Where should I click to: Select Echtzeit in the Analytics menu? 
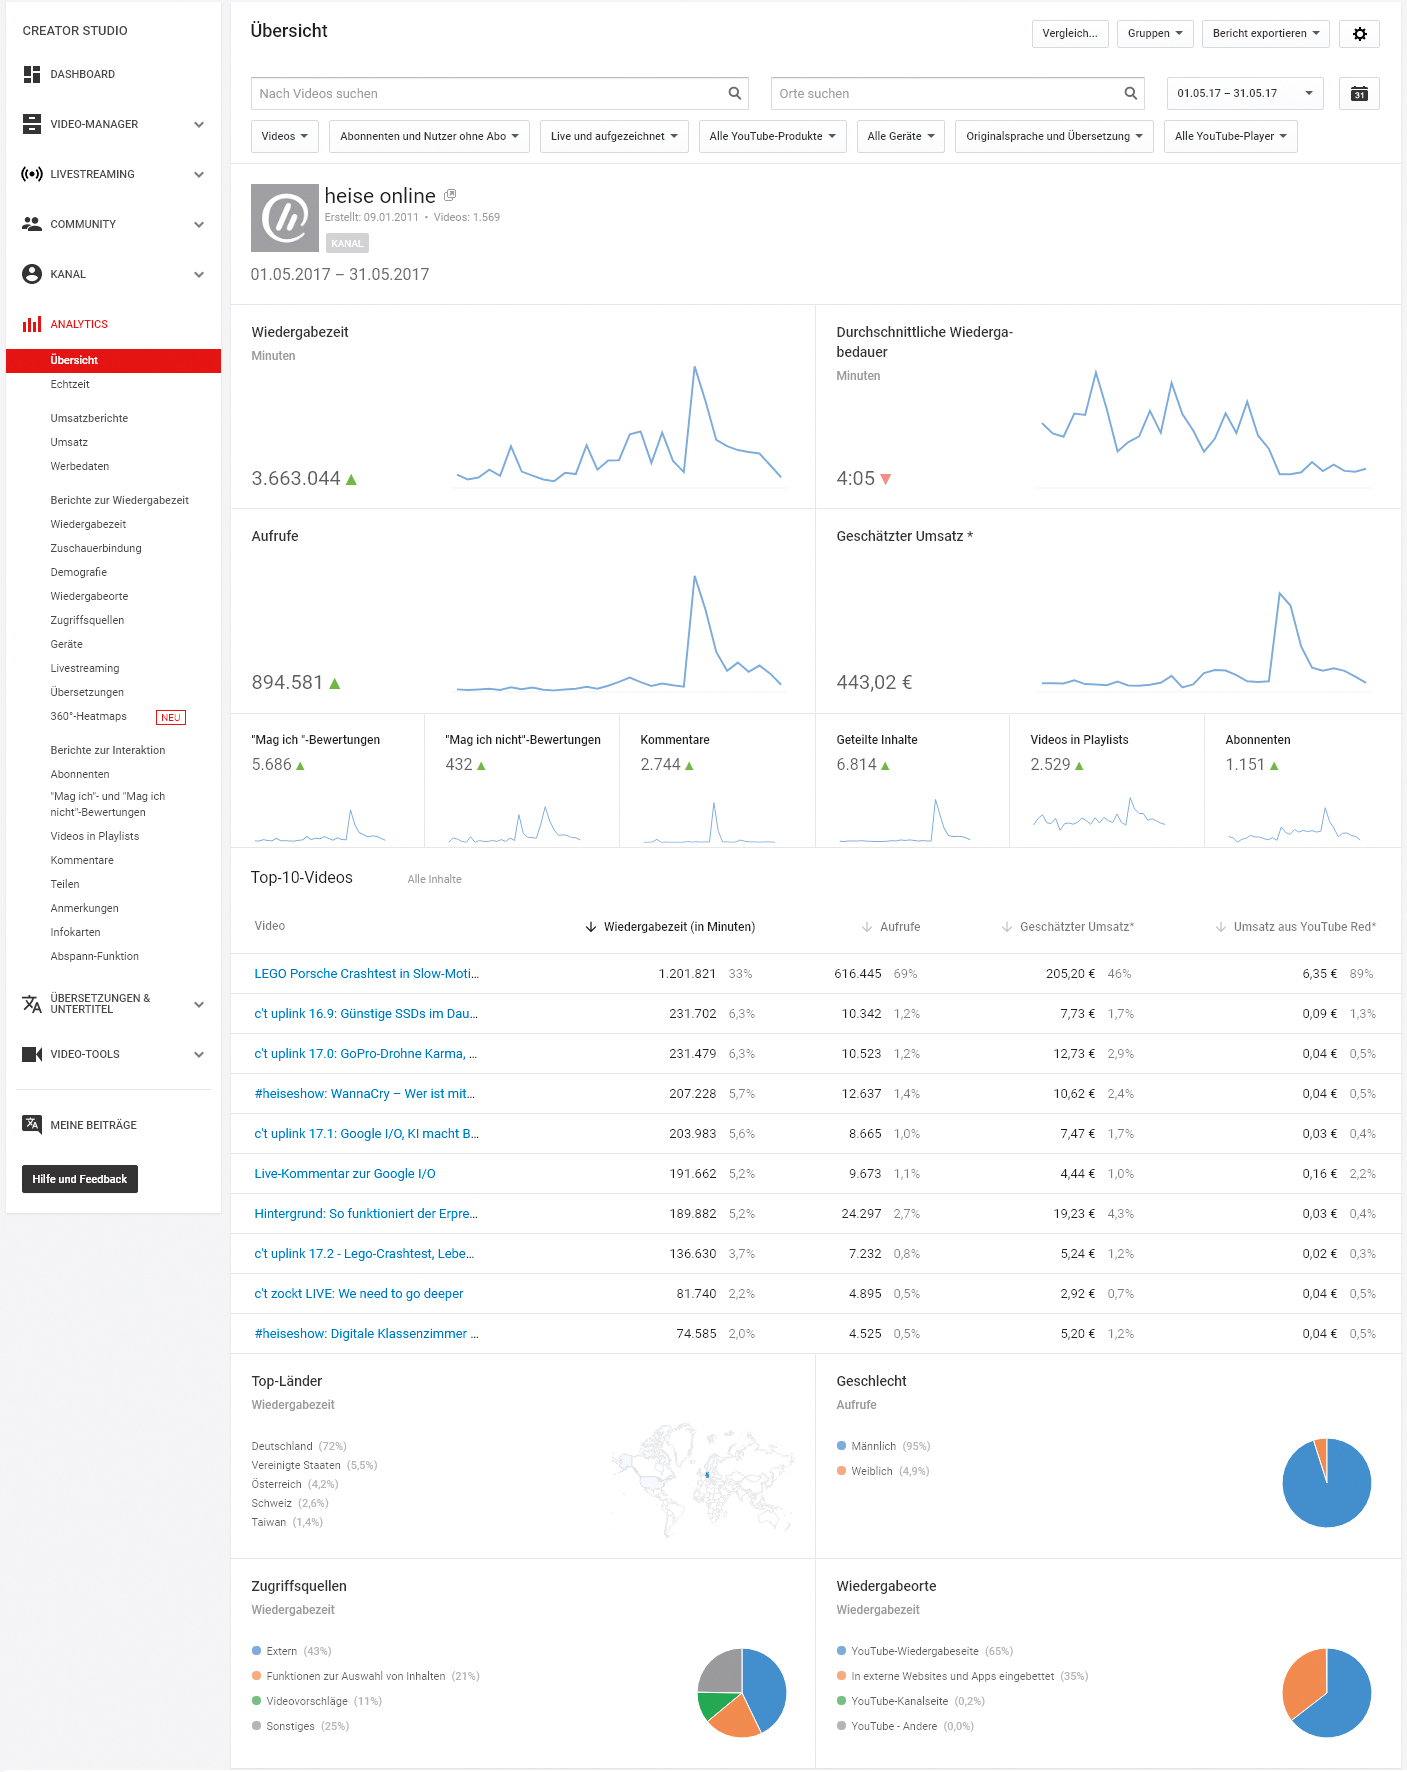70,384
